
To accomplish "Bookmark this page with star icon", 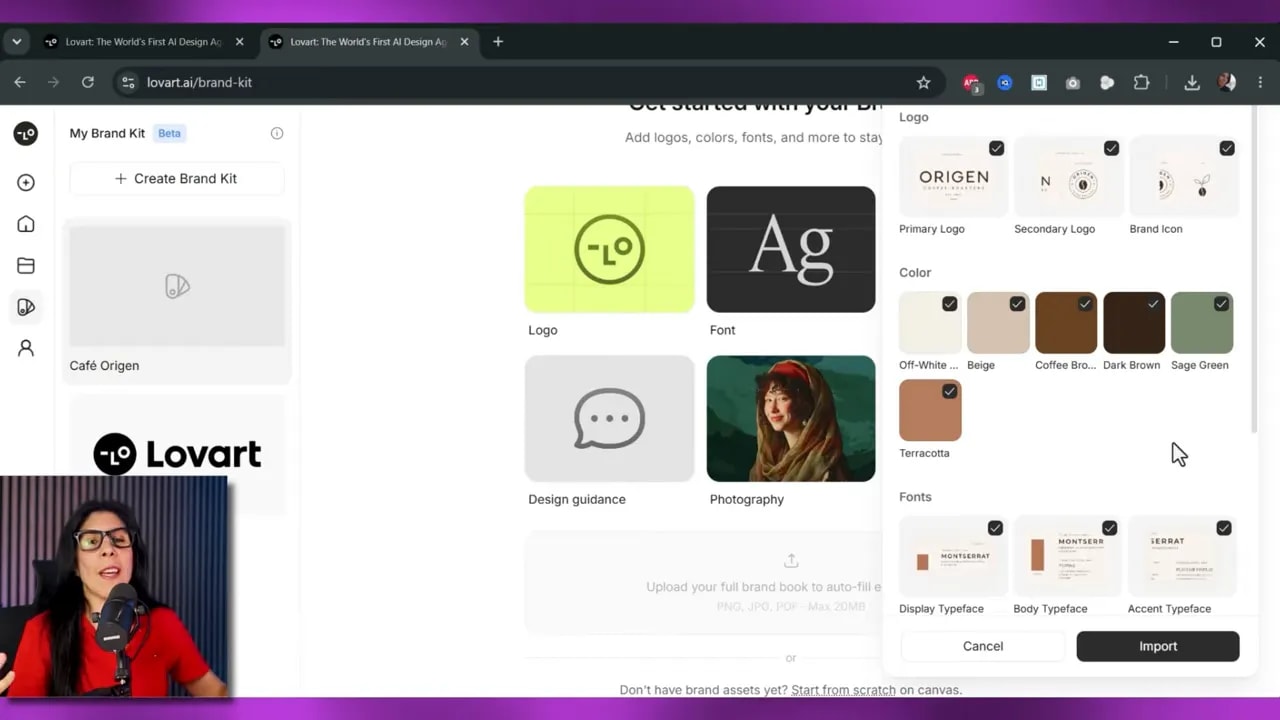I will pyautogui.click(x=923, y=83).
